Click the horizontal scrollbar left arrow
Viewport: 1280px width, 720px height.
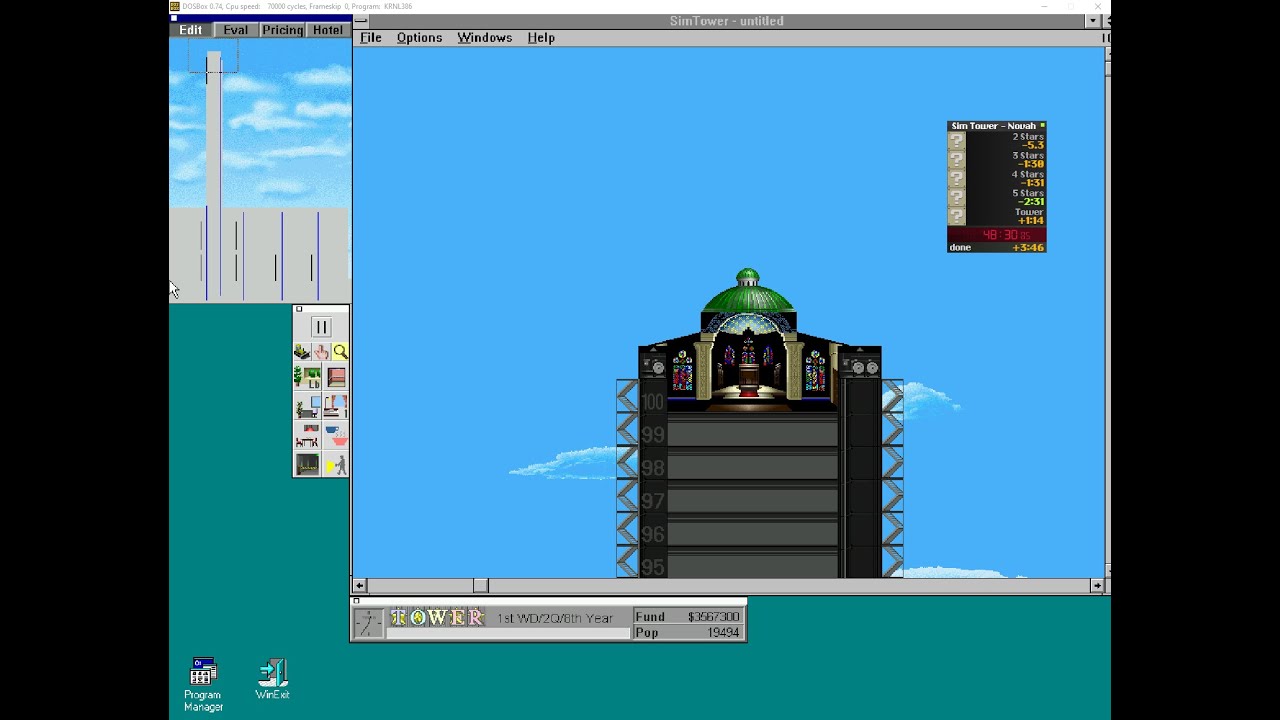[x=359, y=586]
